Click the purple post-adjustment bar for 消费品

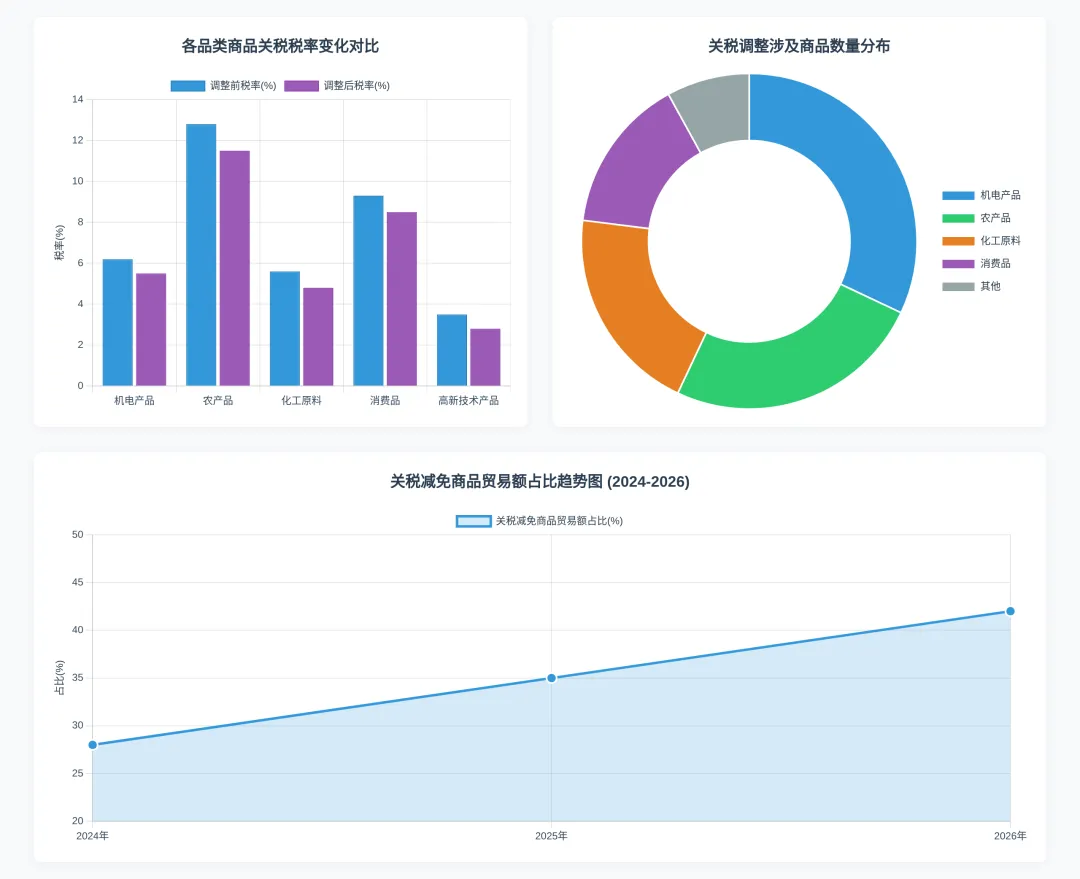pyautogui.click(x=402, y=299)
